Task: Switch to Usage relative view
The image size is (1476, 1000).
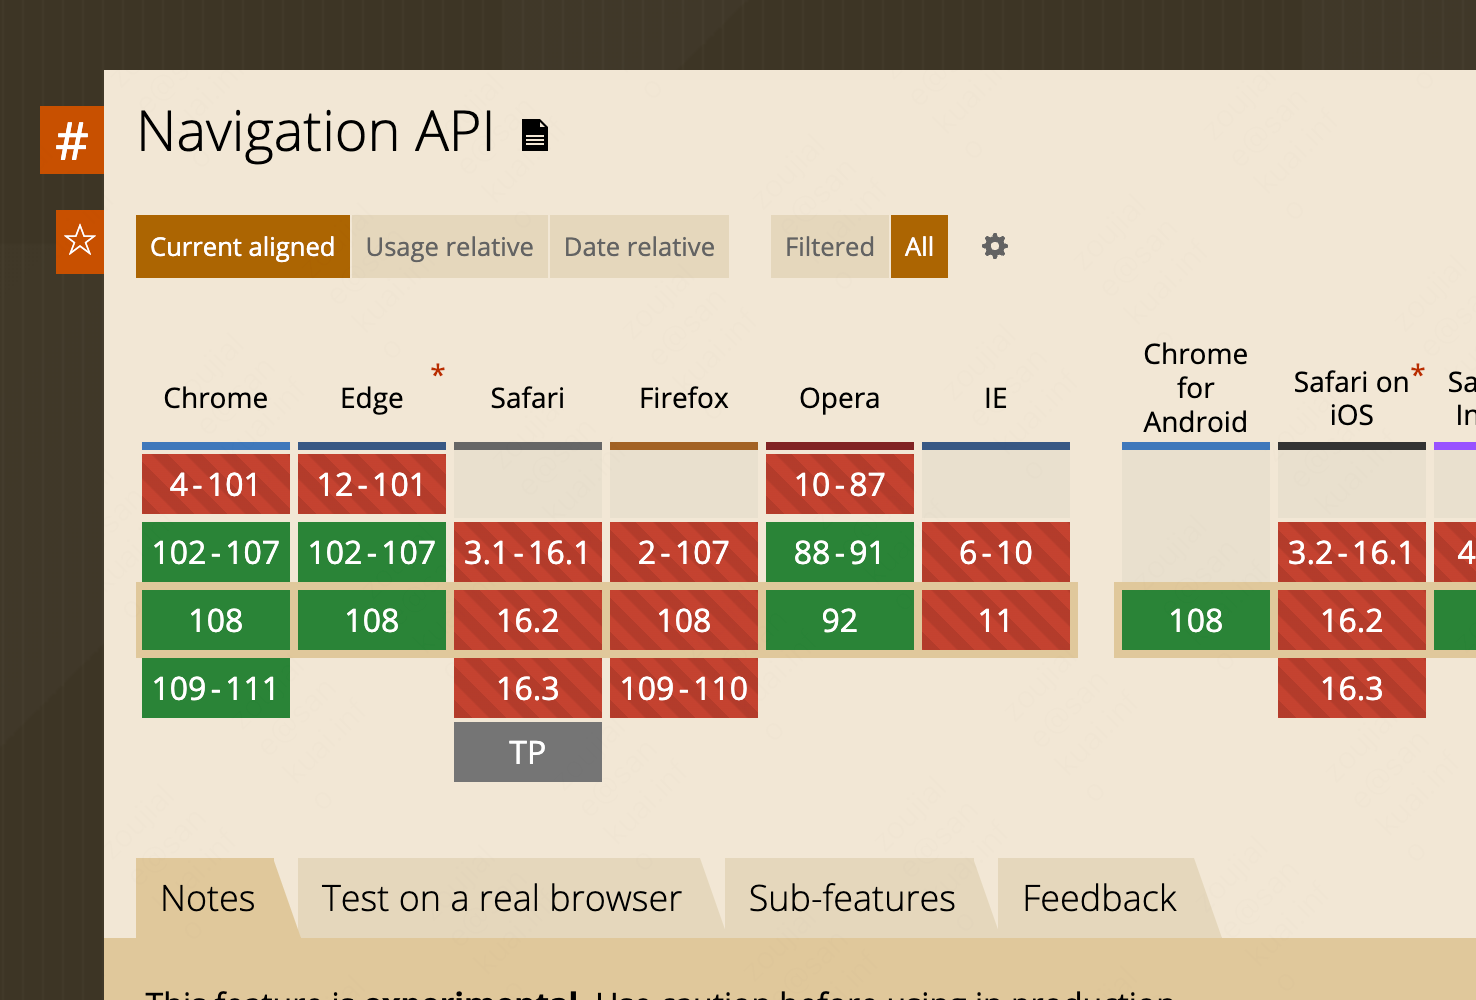Action: tap(450, 246)
